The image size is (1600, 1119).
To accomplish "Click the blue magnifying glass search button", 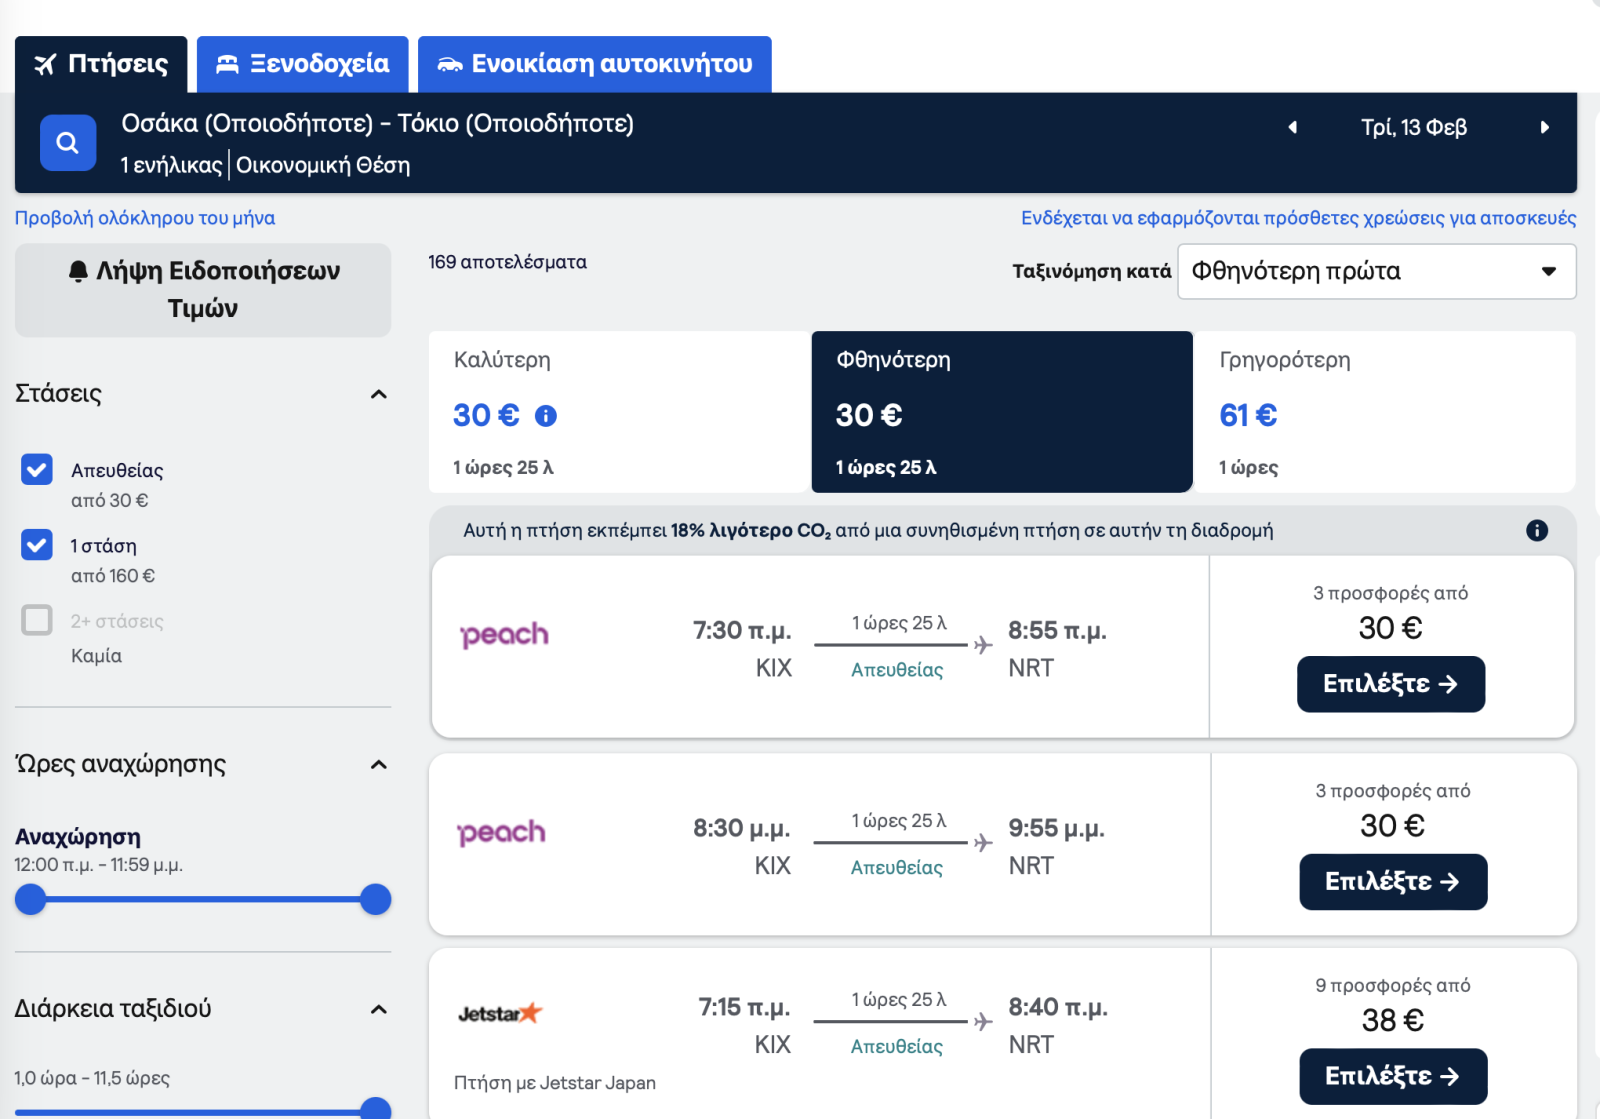I will click(68, 143).
